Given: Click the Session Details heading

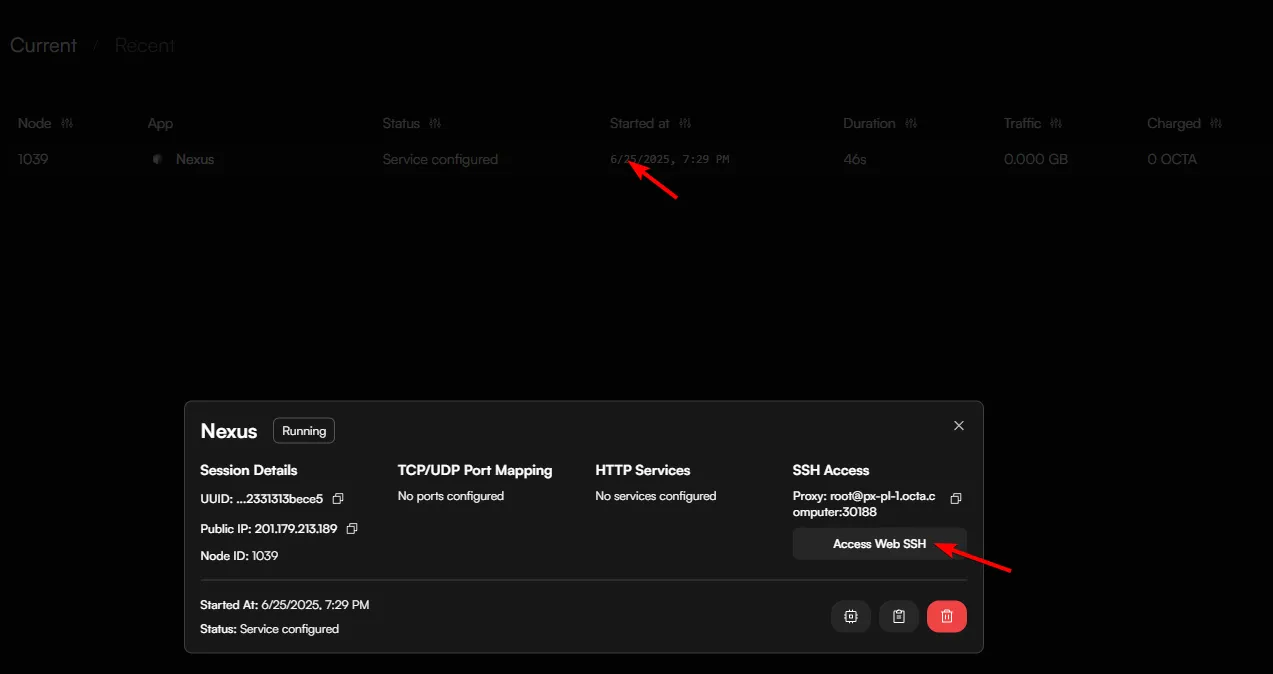Looking at the screenshot, I should (249, 470).
